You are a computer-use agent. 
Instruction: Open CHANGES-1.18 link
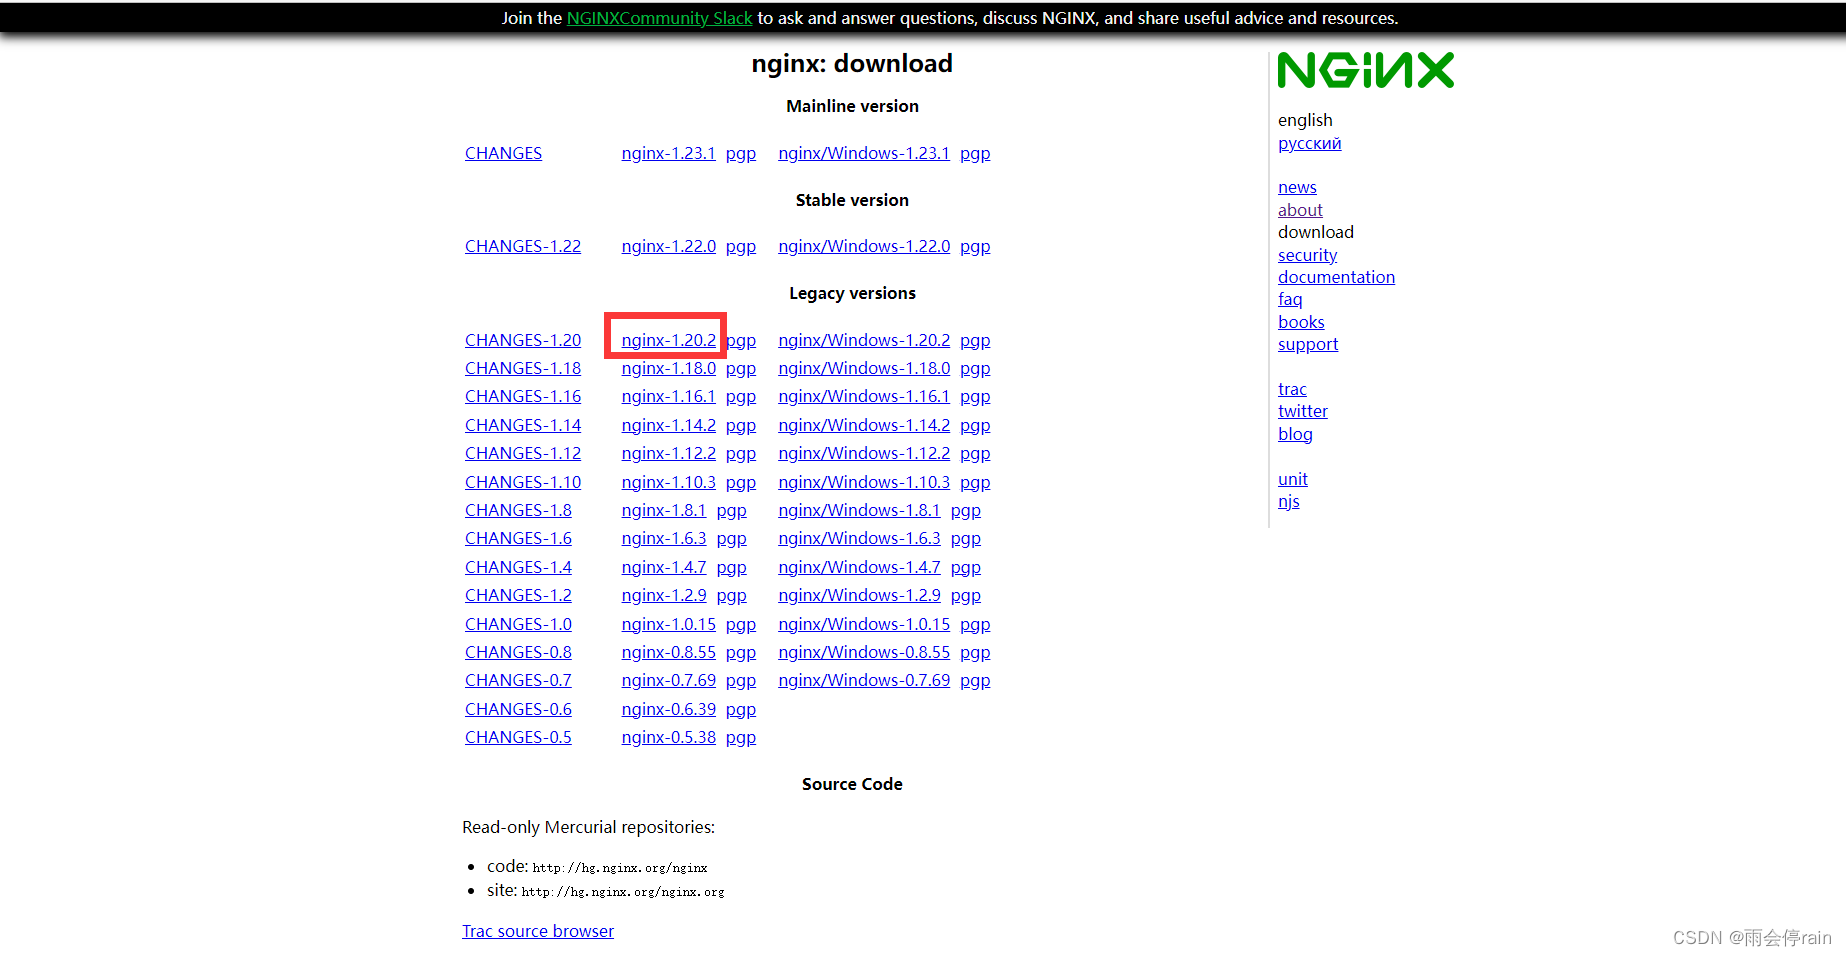coord(523,368)
